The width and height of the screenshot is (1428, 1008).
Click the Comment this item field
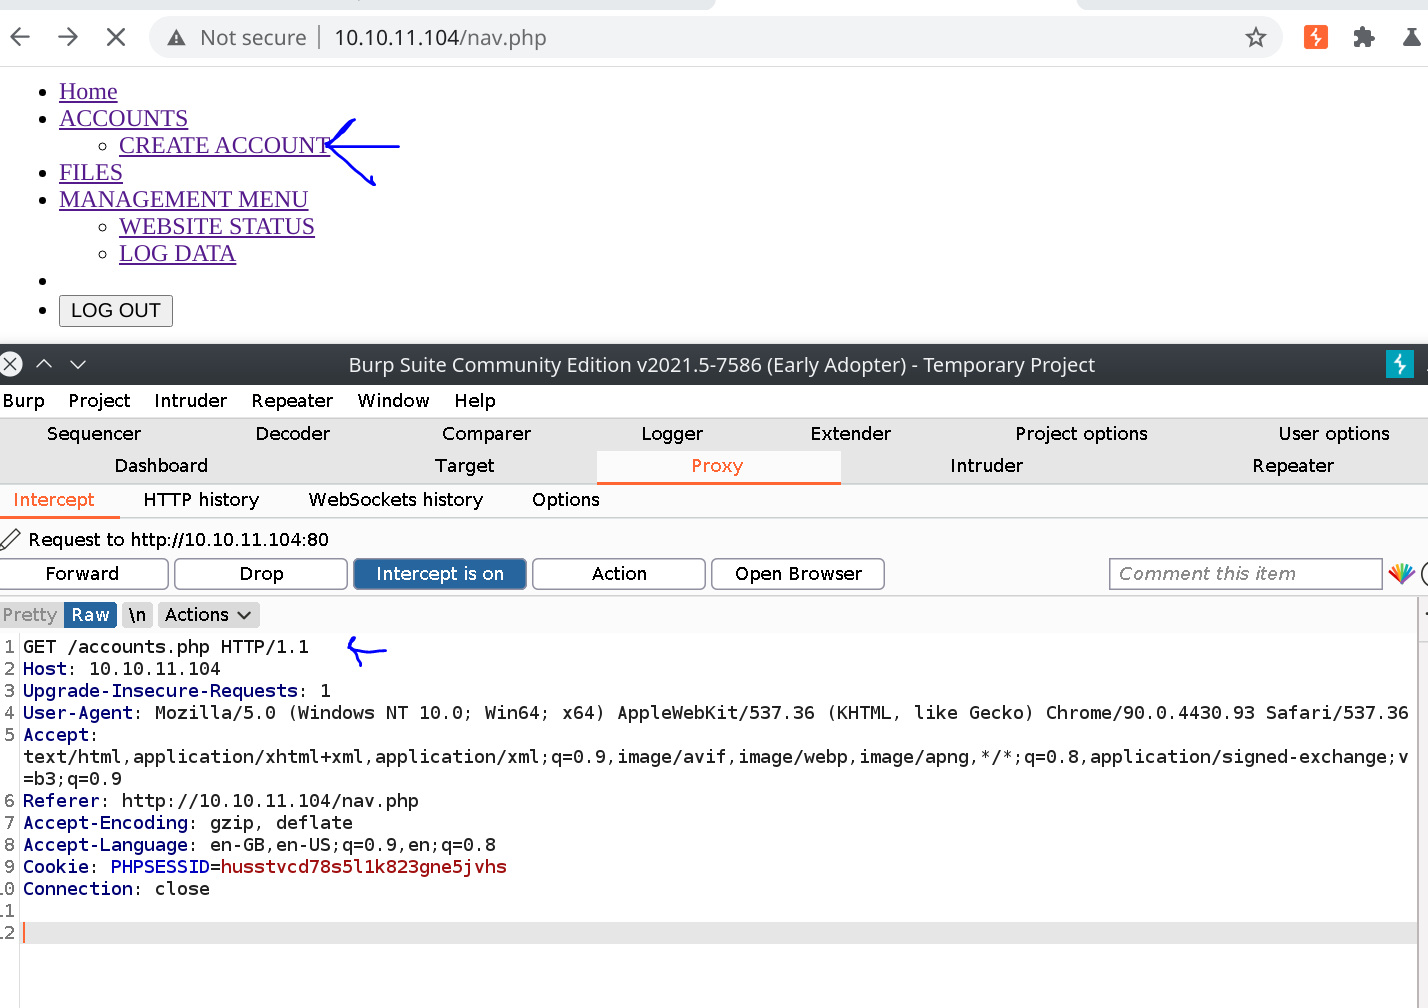(x=1245, y=574)
